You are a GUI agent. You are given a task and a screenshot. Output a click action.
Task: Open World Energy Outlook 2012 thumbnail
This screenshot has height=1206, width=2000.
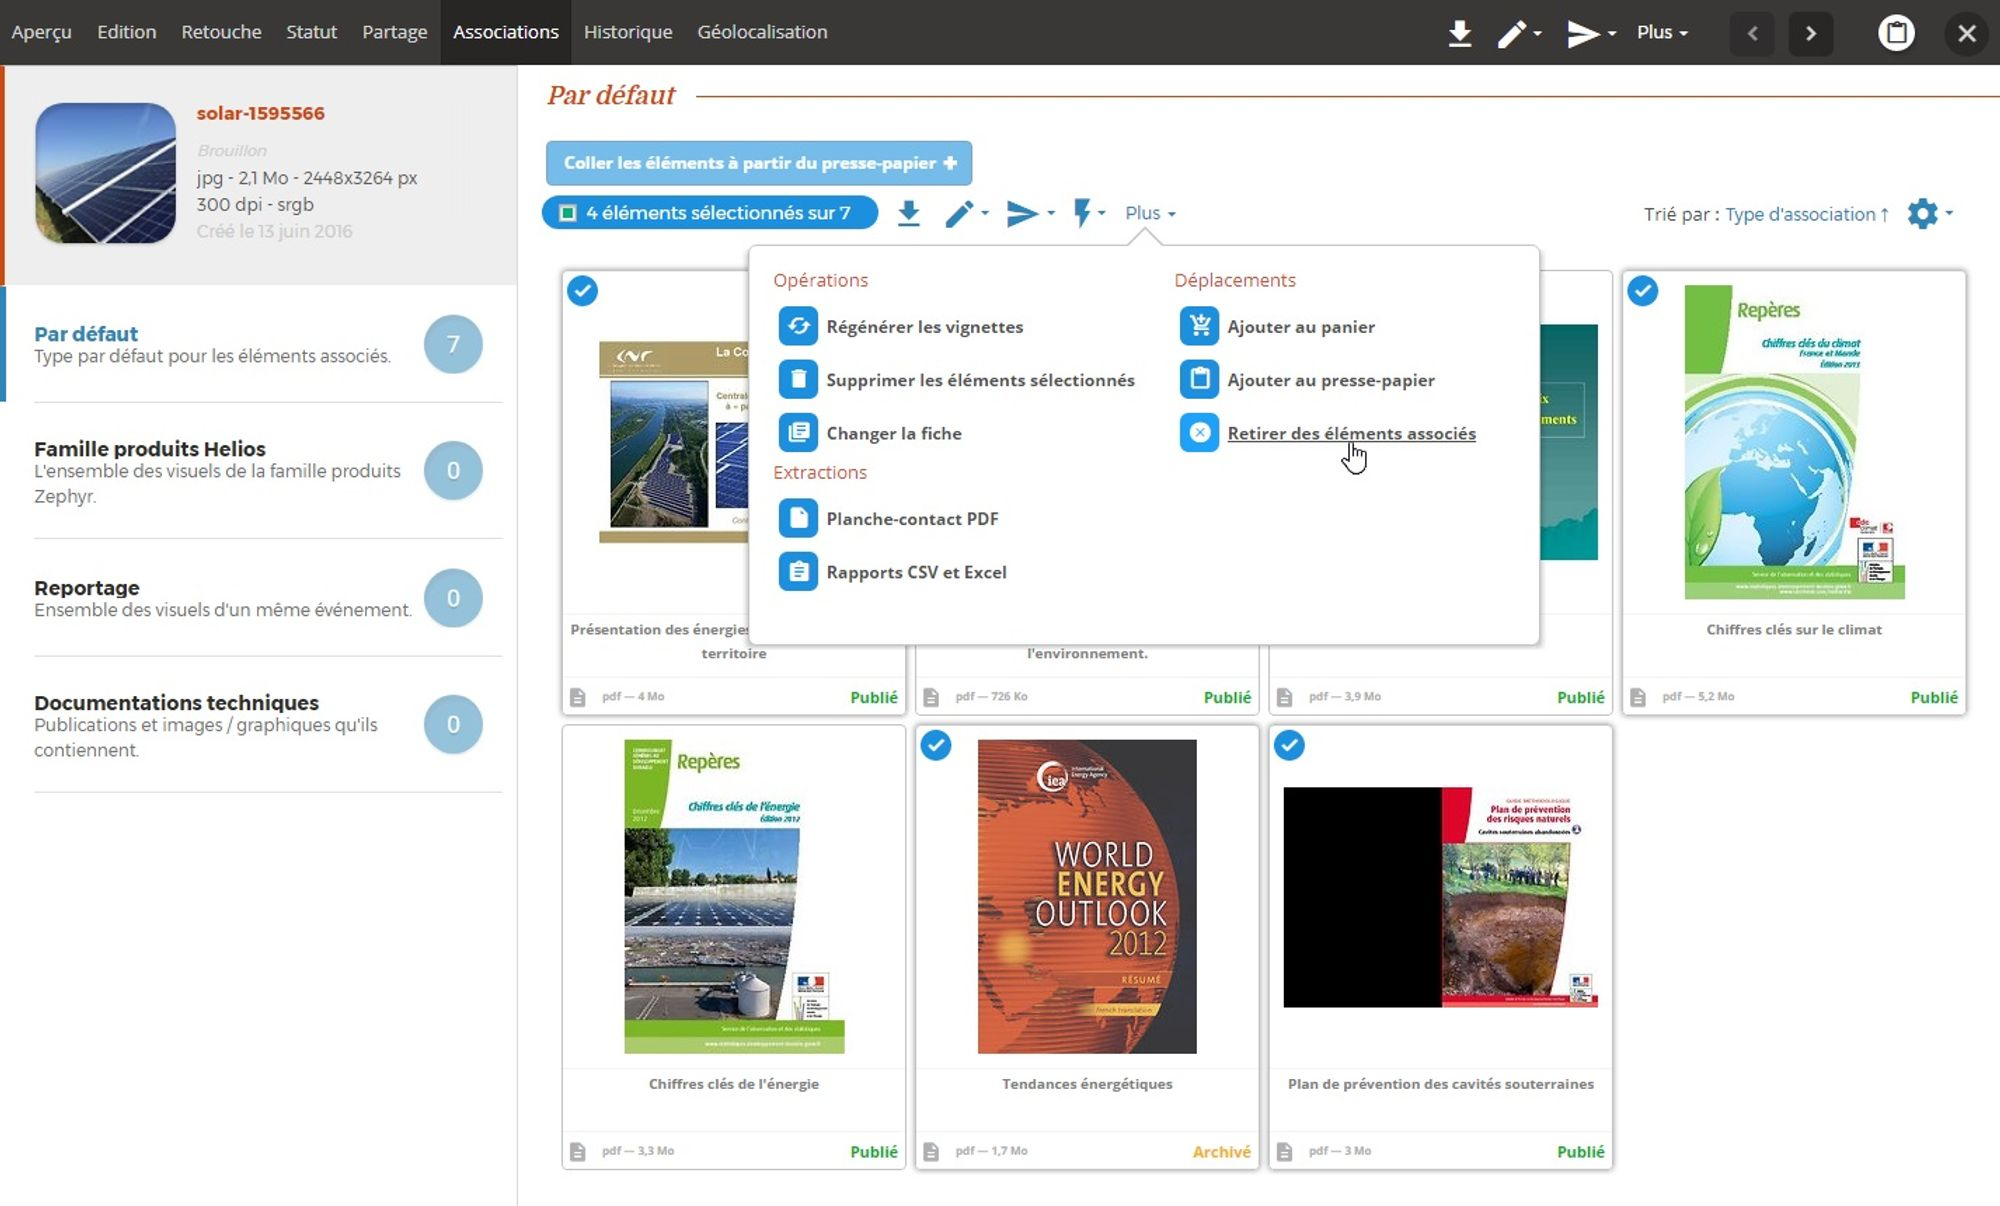[x=1087, y=896]
